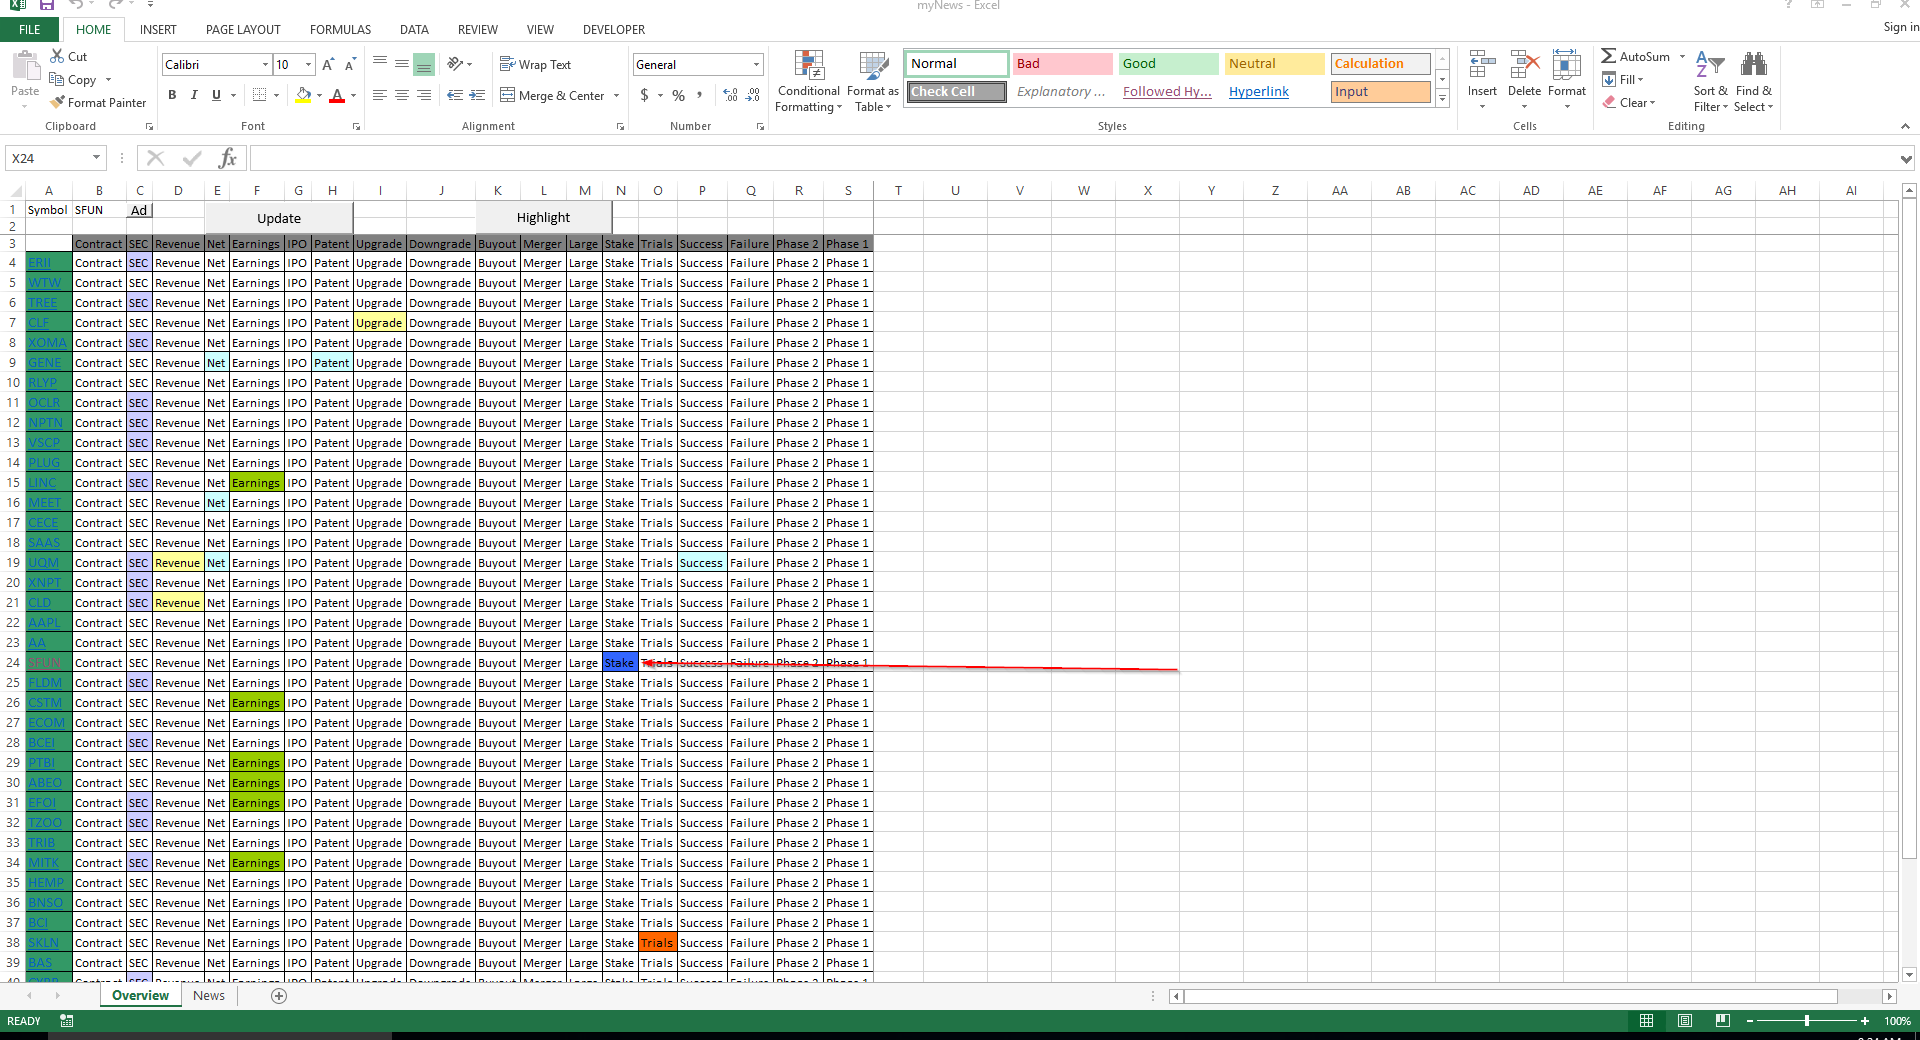Click the Find & Select binoculars icon

1753,66
